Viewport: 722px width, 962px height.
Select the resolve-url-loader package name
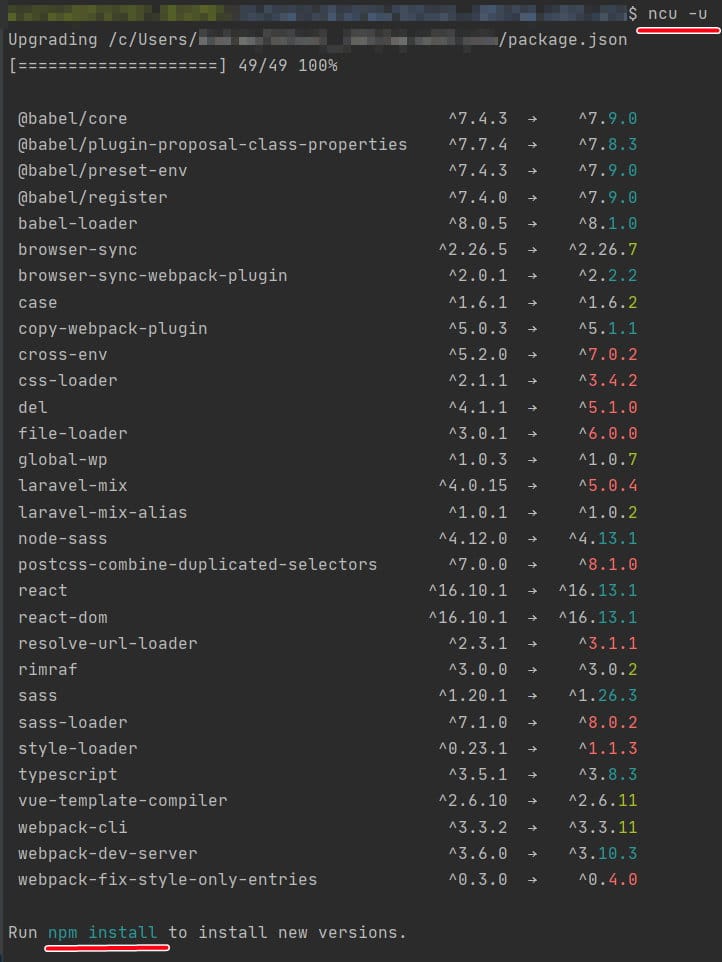coord(107,644)
